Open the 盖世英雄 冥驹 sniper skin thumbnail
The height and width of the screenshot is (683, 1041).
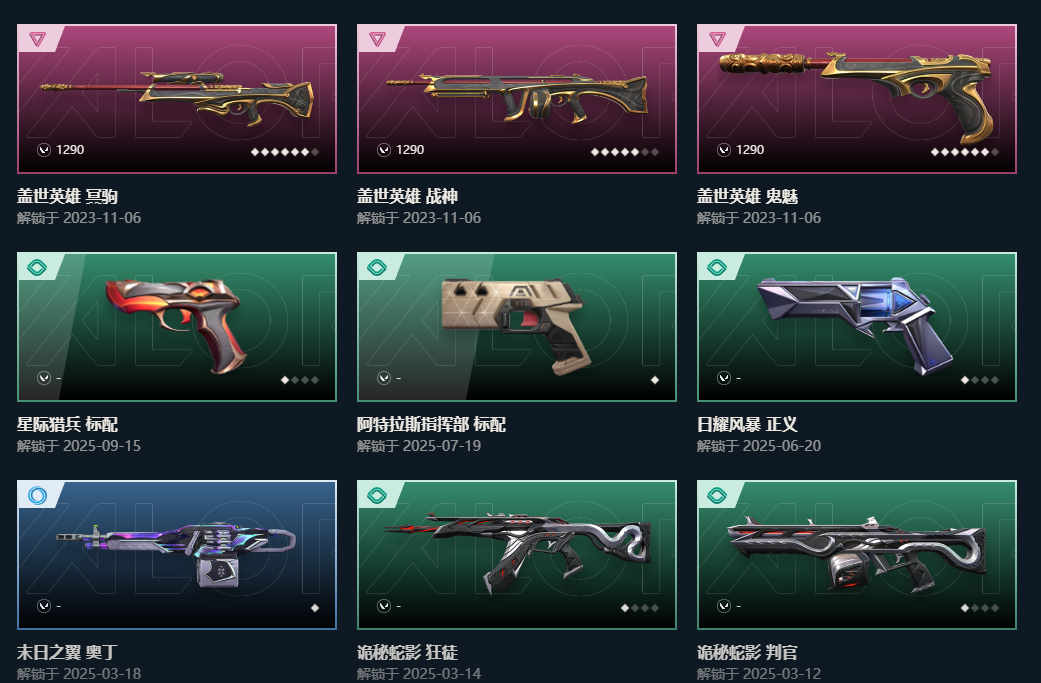point(177,99)
